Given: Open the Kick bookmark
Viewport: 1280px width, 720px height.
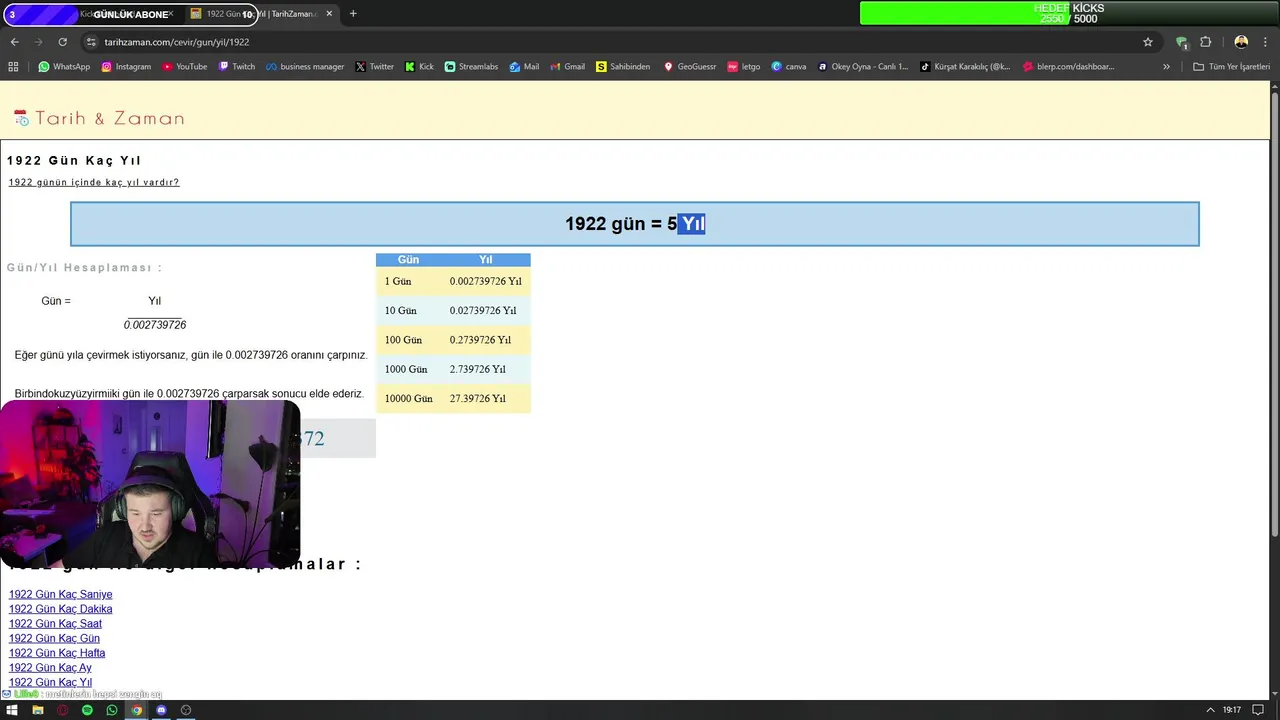Looking at the screenshot, I should 419,67.
